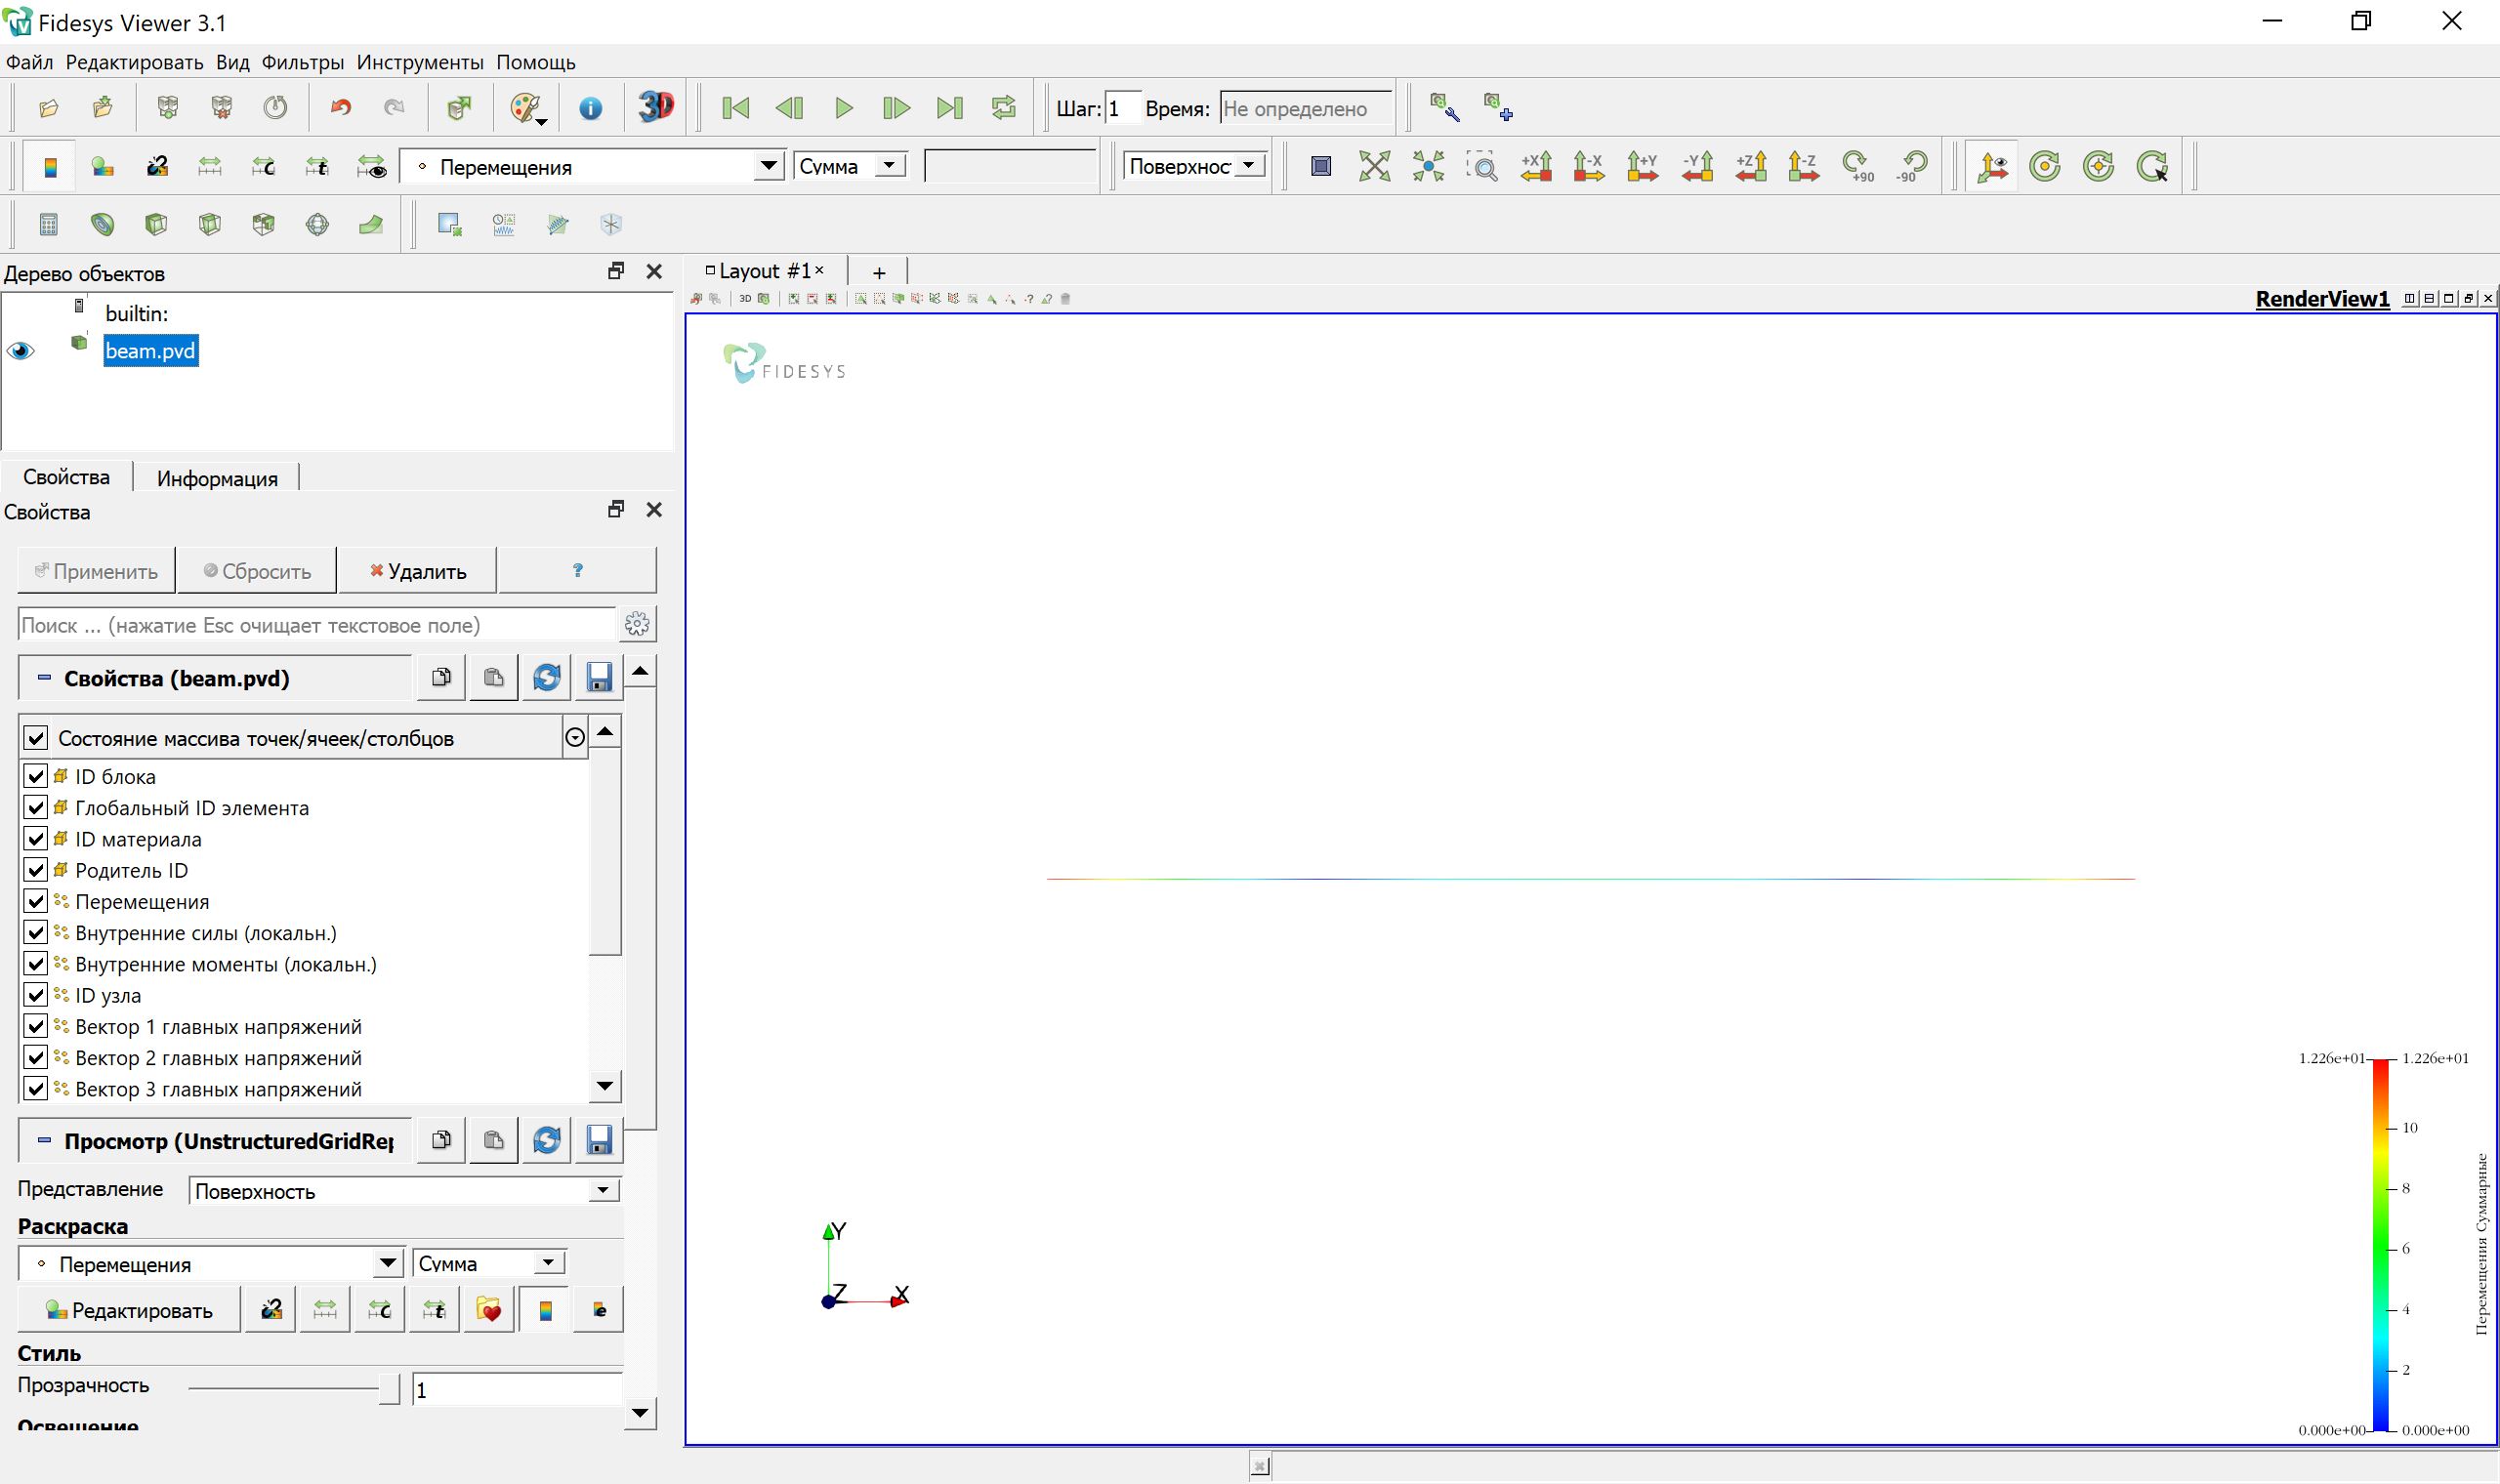Click the calculator filter icon
2500x1484 pixels.
tap(48, 225)
